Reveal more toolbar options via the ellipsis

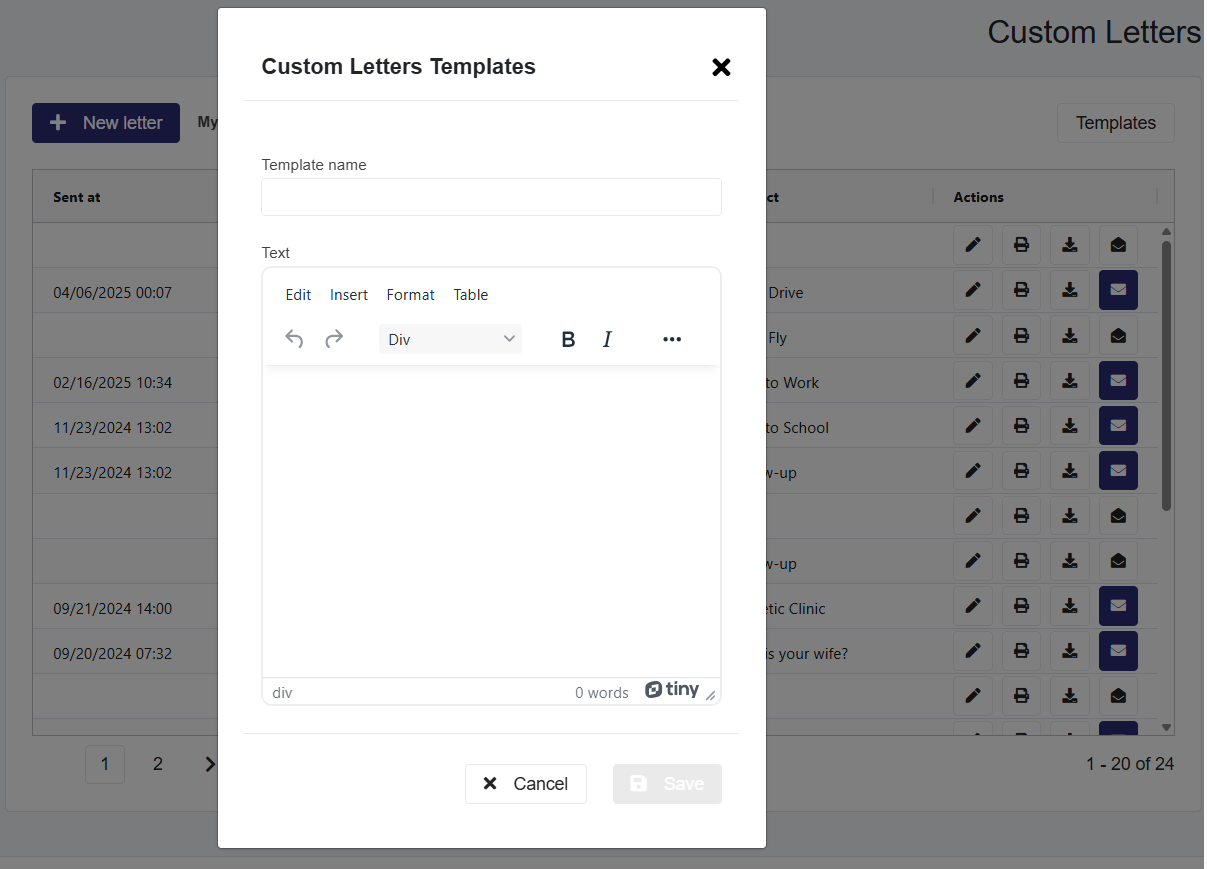click(672, 340)
